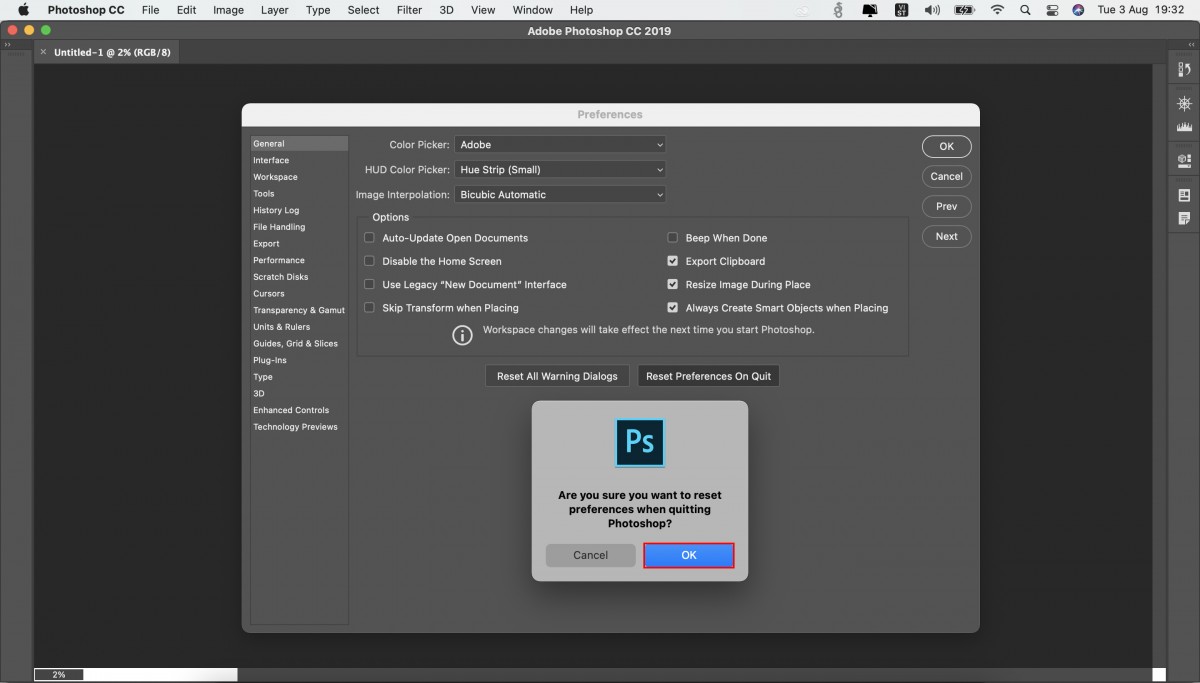Open the Apple menu

[x=23, y=10]
